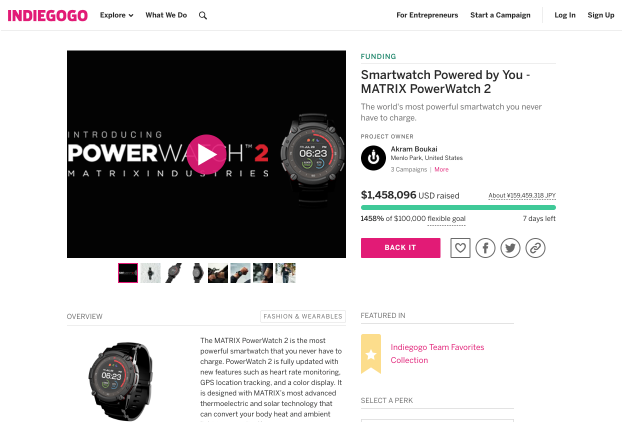Viewport: 622px width, 422px height.
Task: Click the BACK IT button
Action: 400,248
